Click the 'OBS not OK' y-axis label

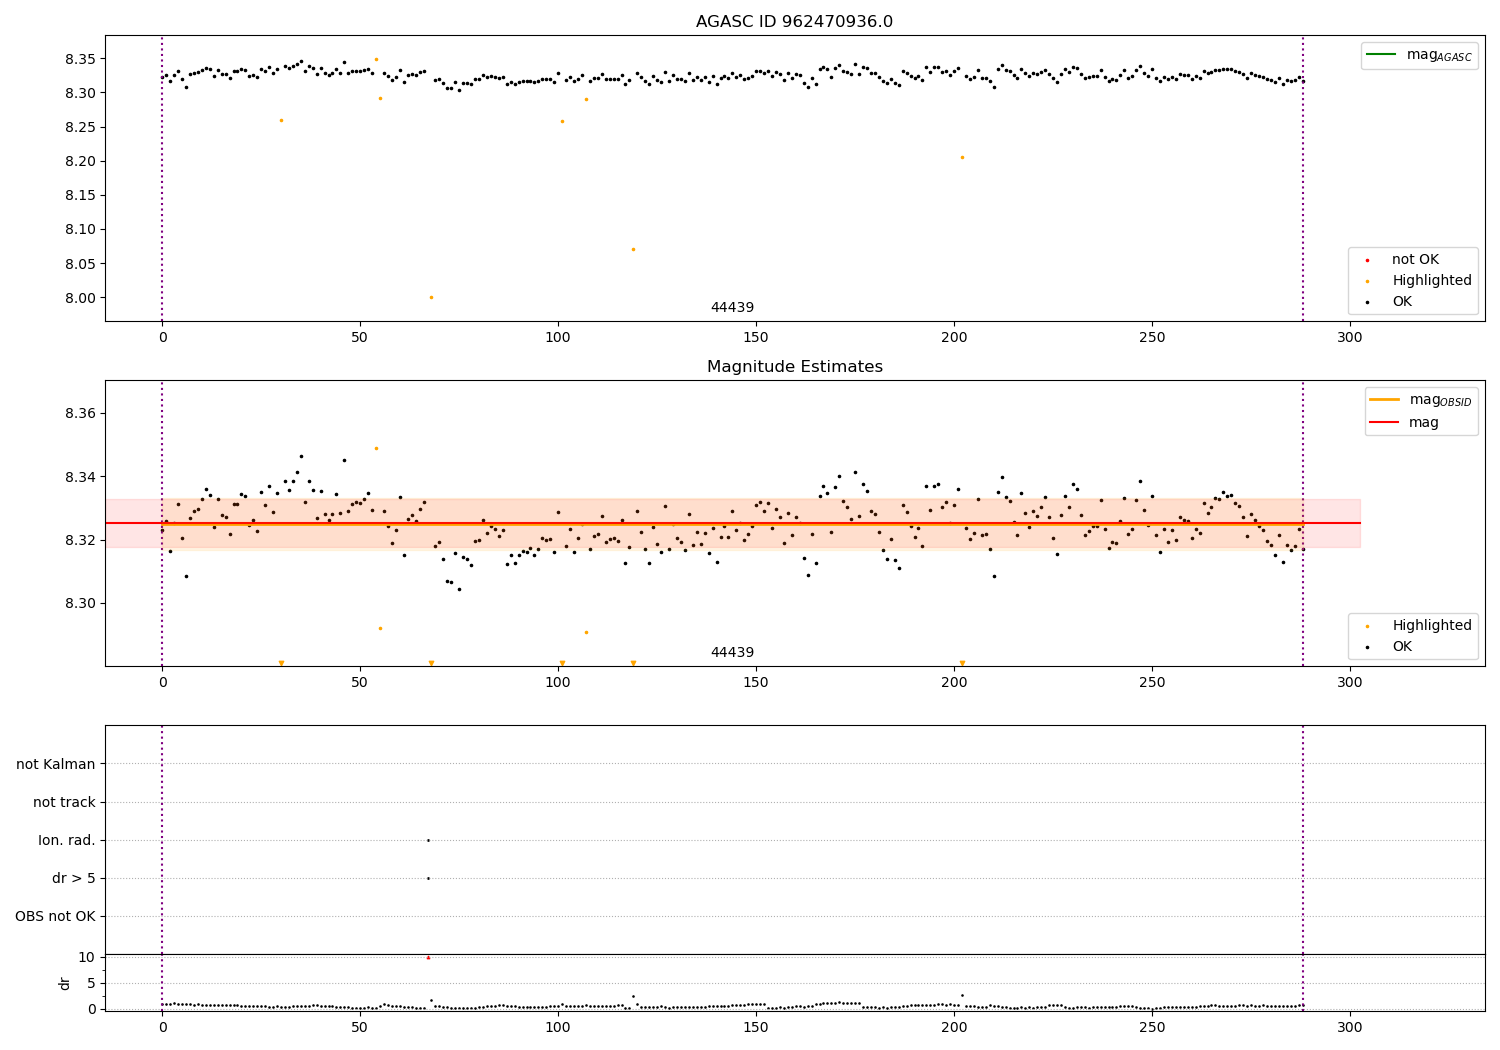(56, 917)
